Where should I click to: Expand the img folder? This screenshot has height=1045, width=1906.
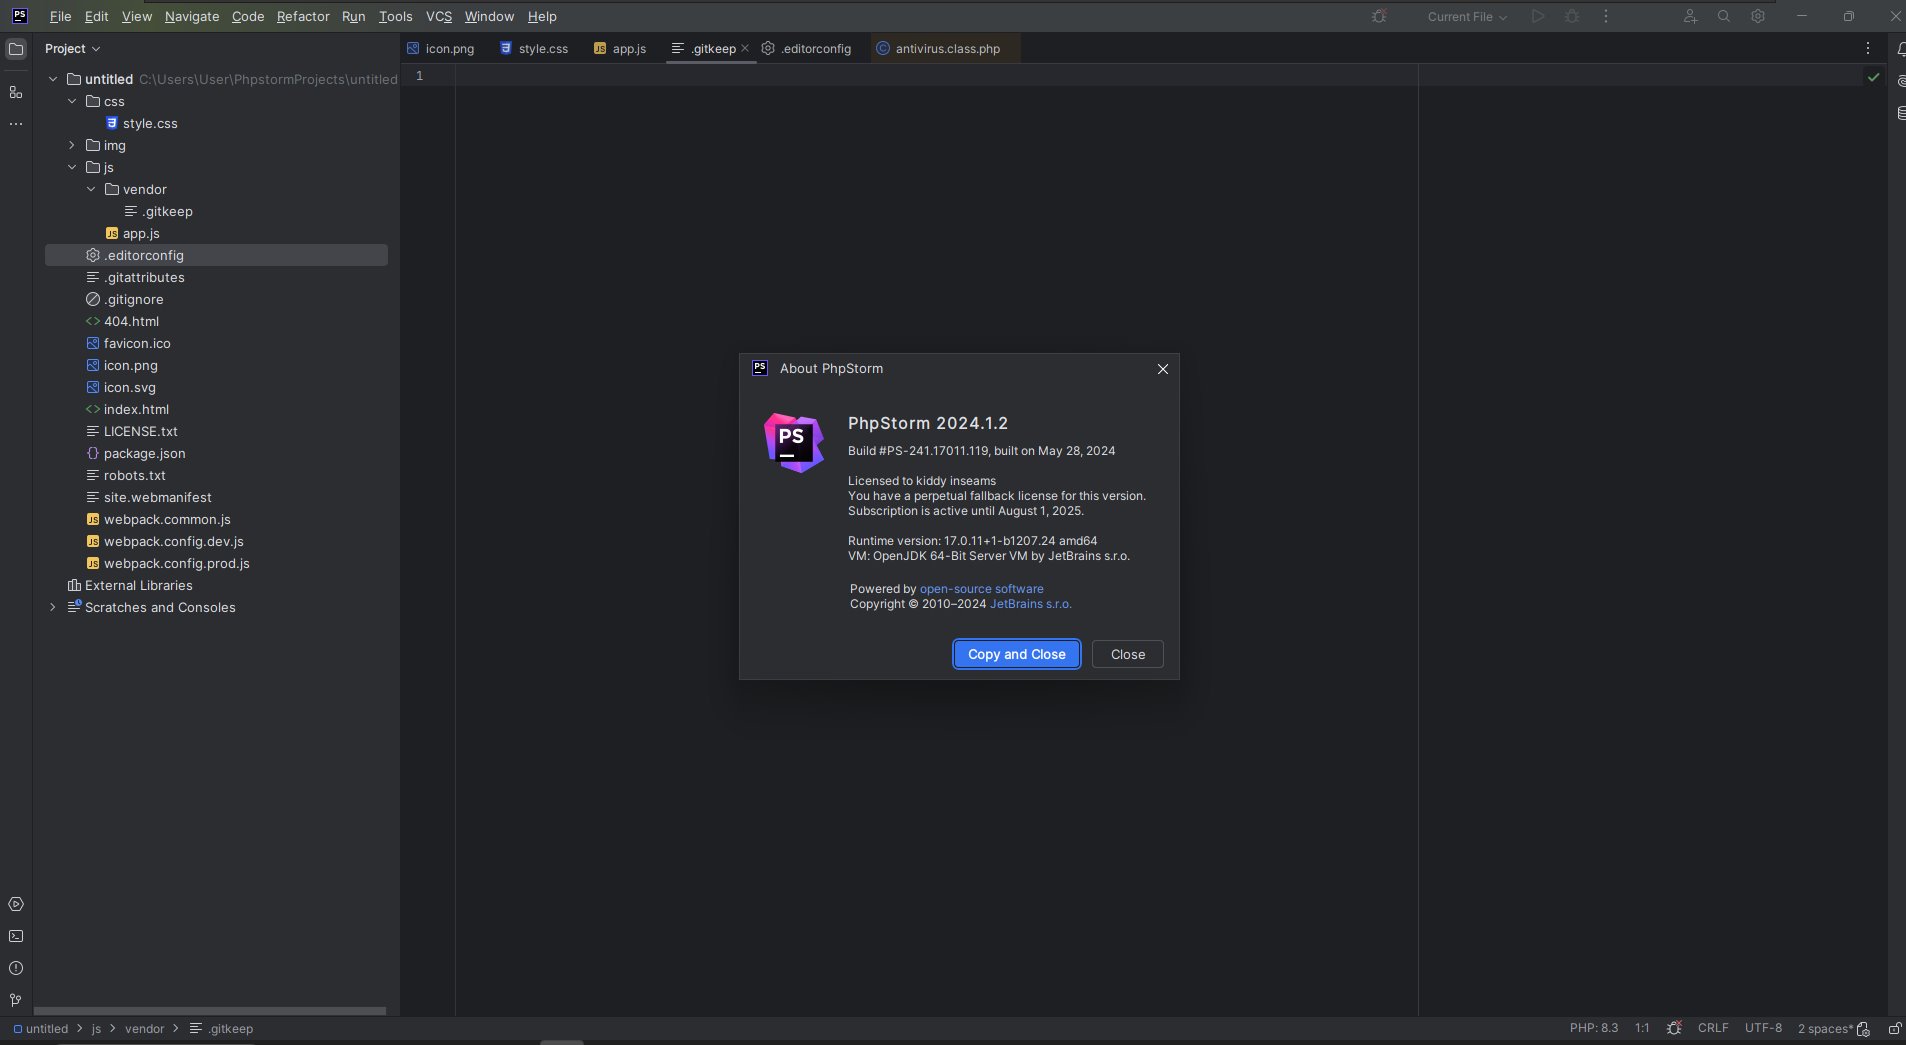click(72, 145)
